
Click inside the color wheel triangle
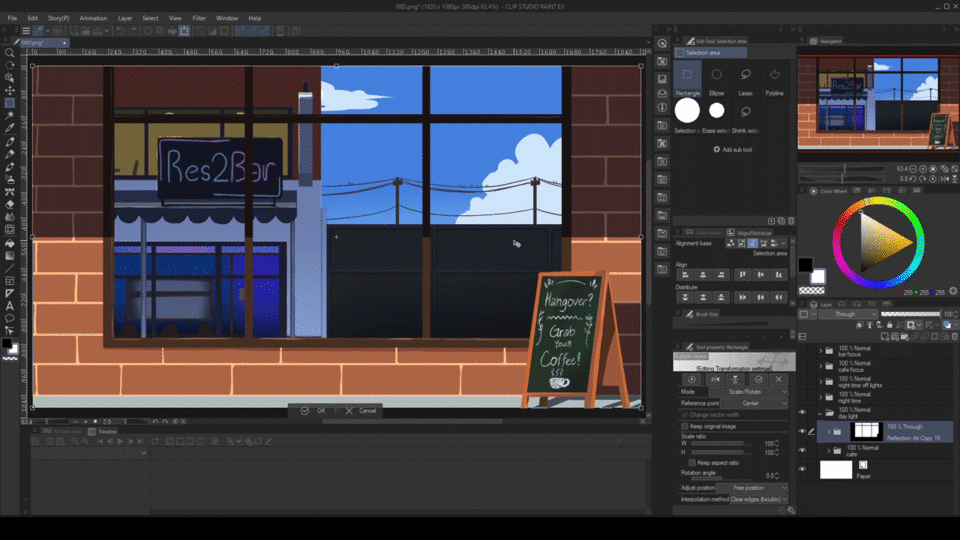click(x=880, y=241)
